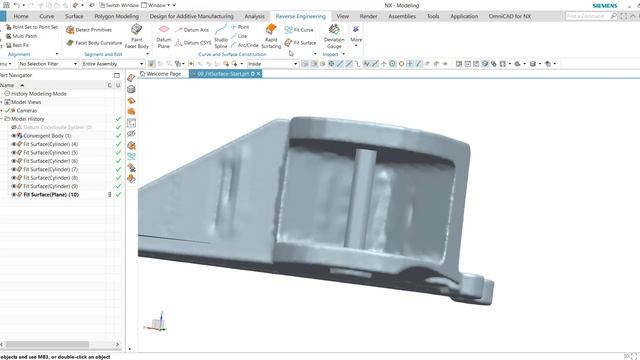The image size is (640, 360).
Task: Open the Entire Assembly scope dropdown
Action: pos(113,64)
